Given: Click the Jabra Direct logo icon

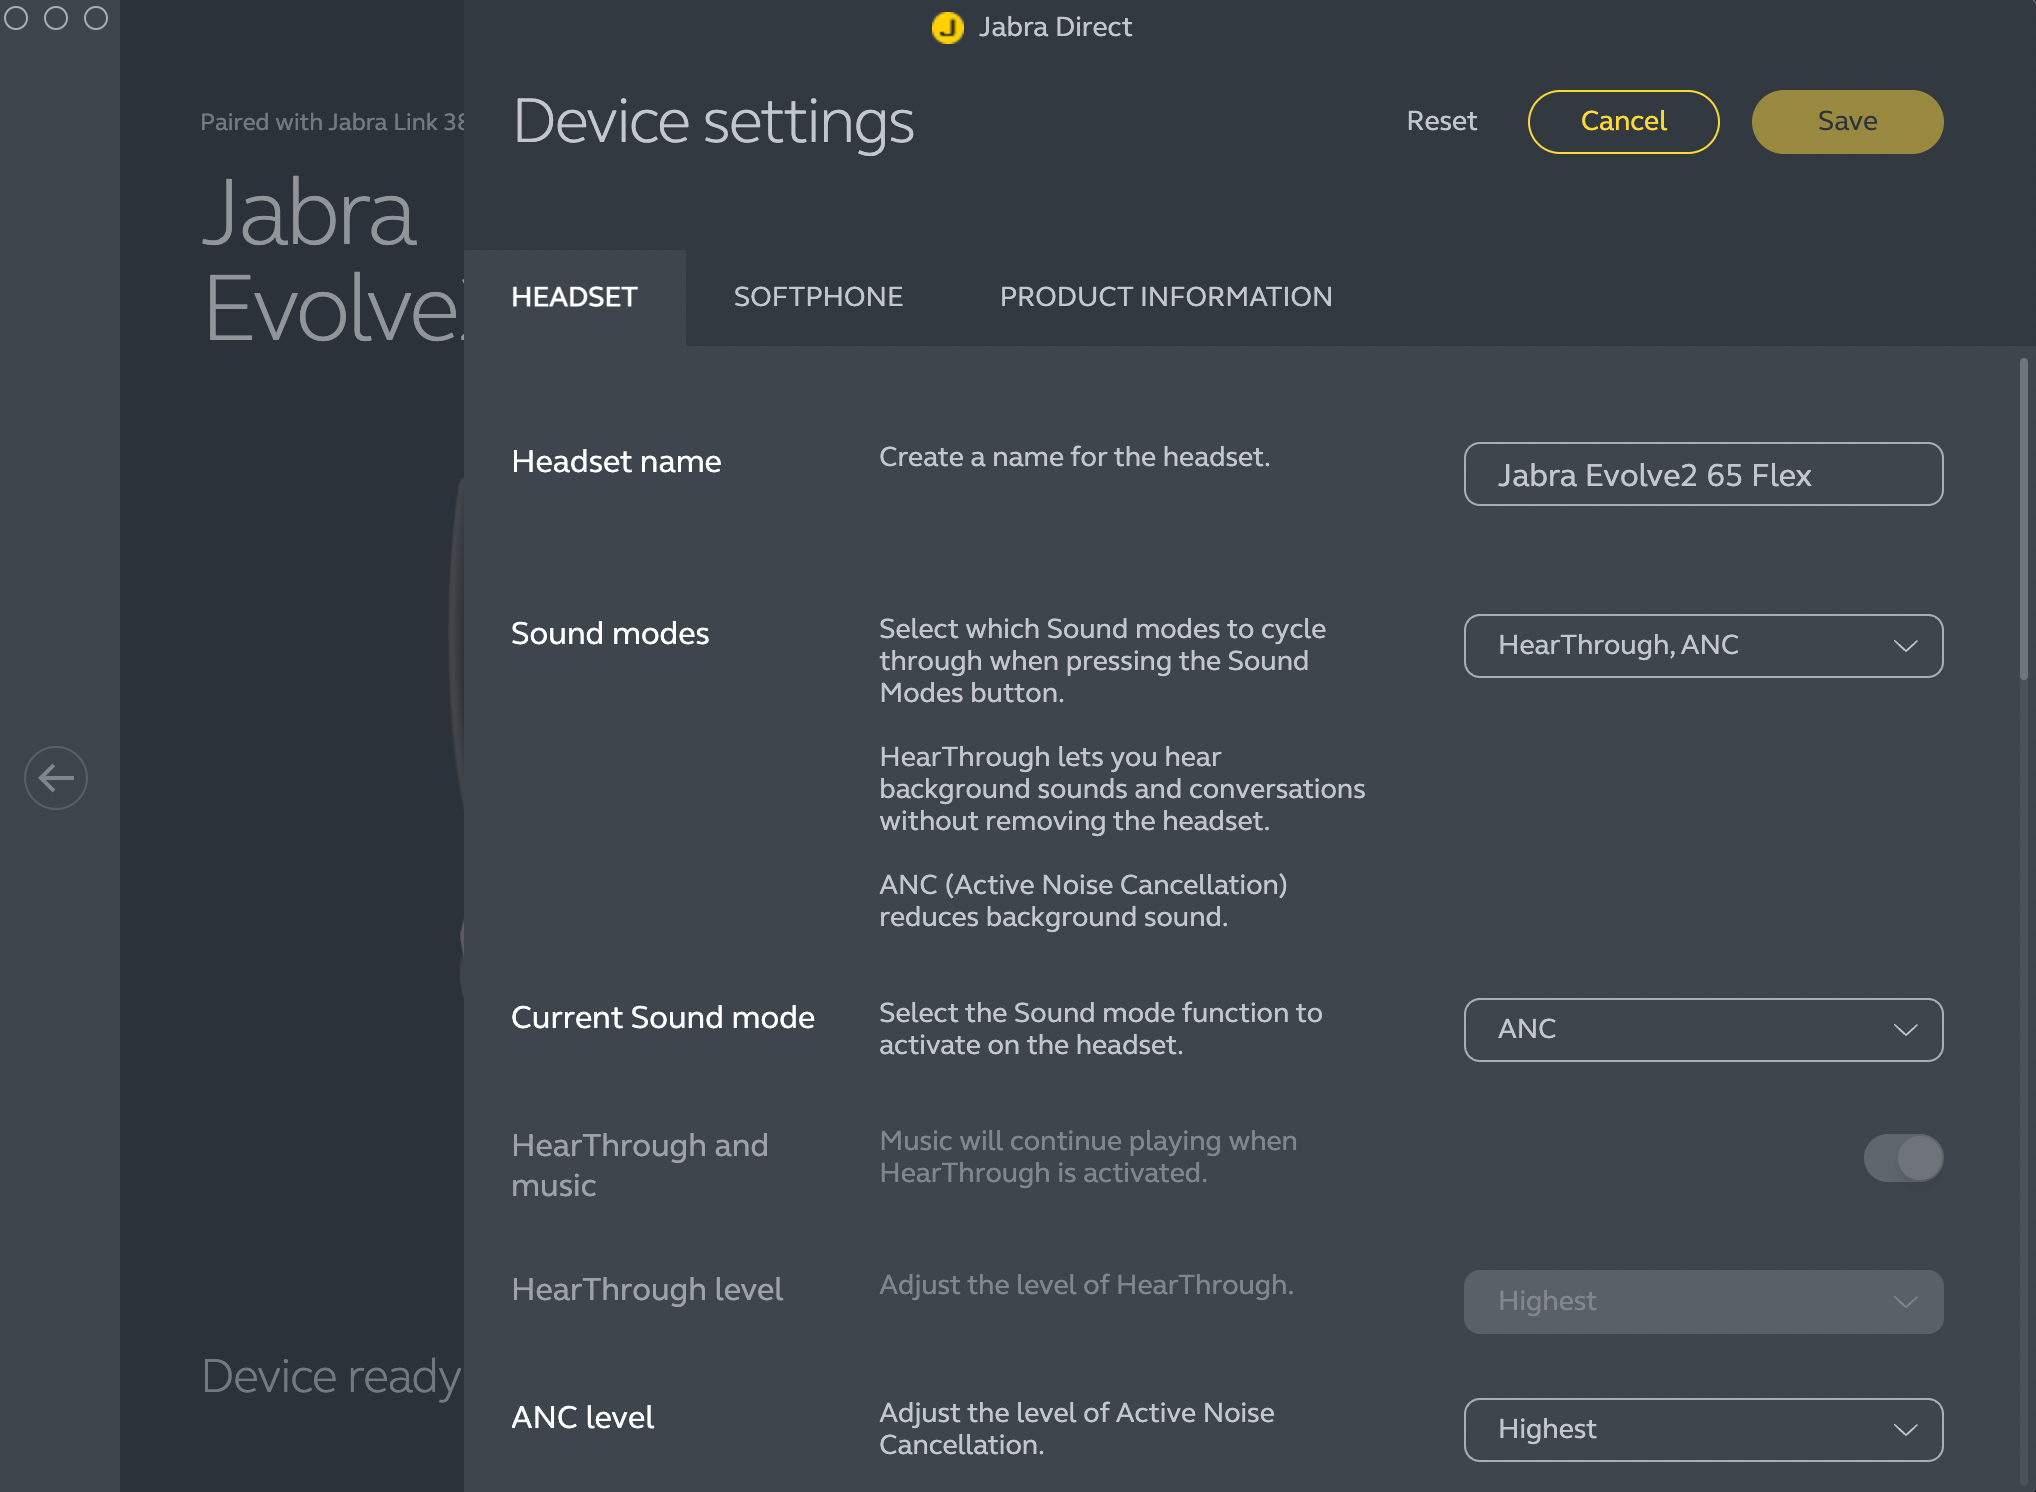Looking at the screenshot, I should (947, 27).
